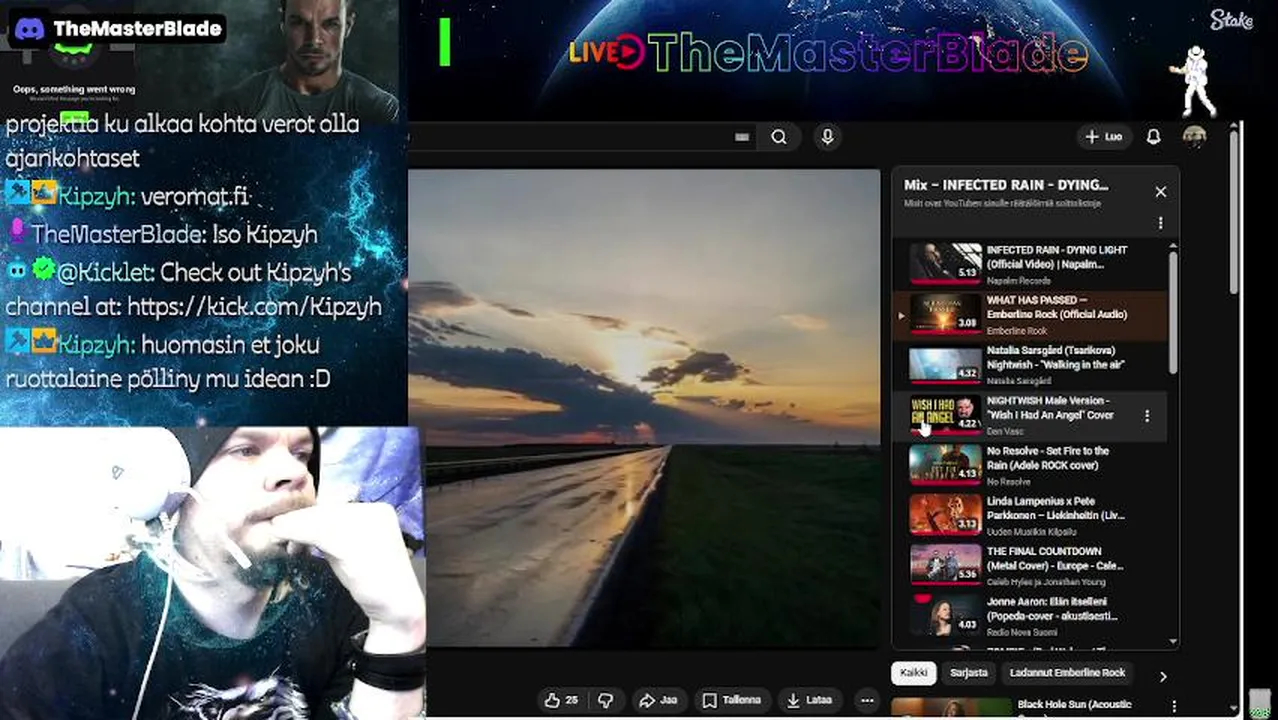Click the LIVE play icon in the banner
Image resolution: width=1278 pixels, height=720 pixels.
coord(627,52)
